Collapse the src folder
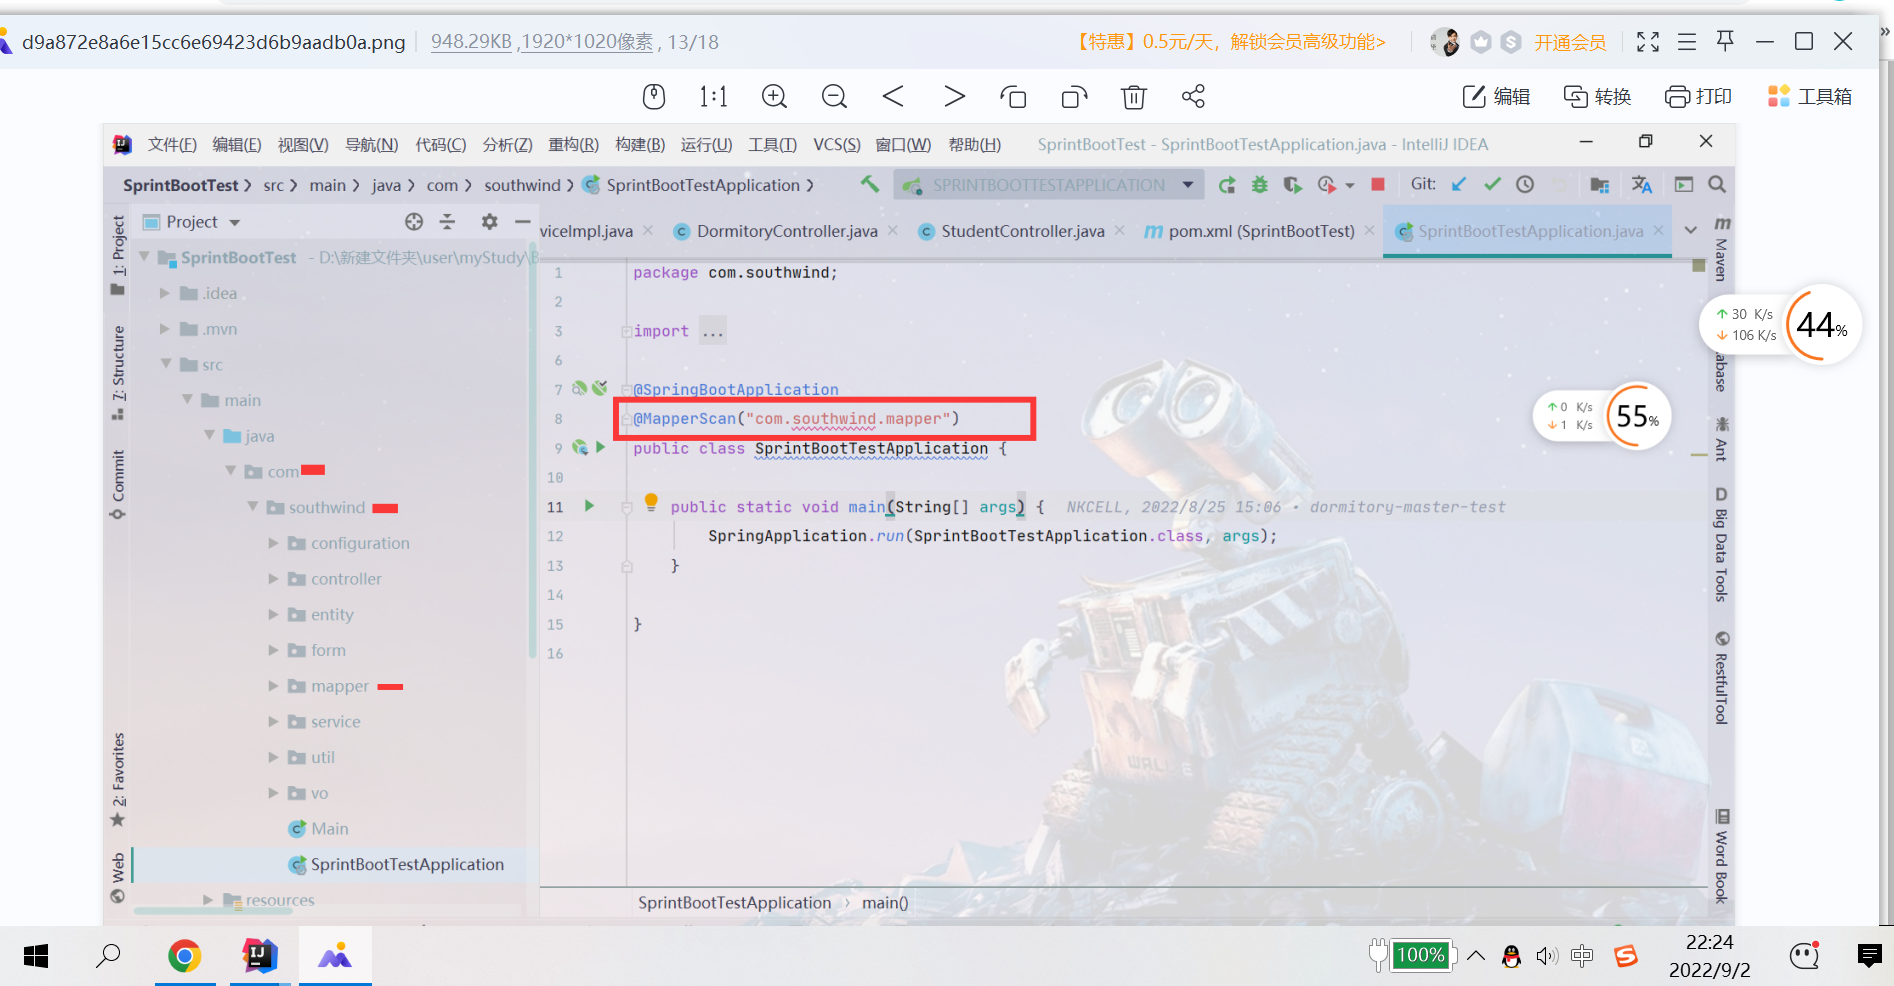The width and height of the screenshot is (1894, 986). pyautogui.click(x=166, y=364)
